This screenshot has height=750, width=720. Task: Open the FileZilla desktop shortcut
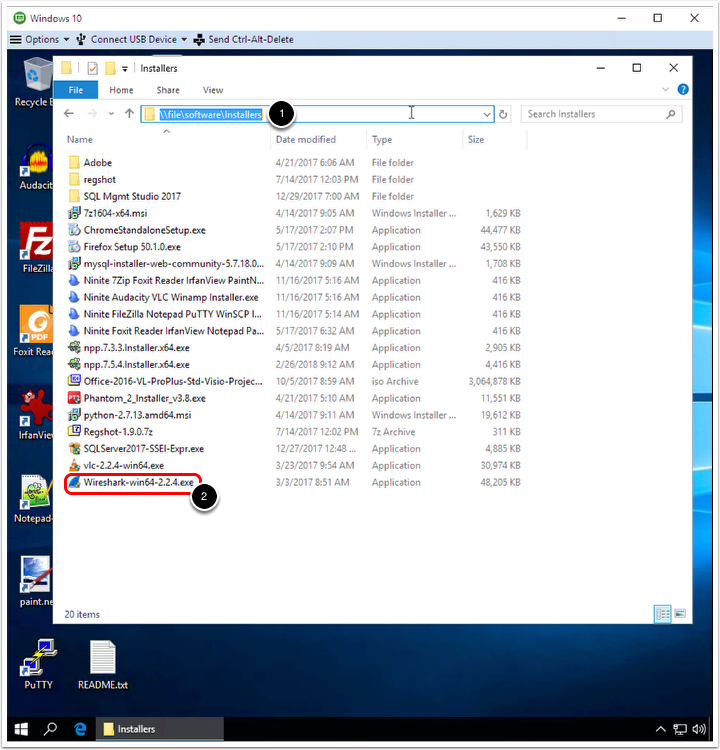[x=37, y=247]
